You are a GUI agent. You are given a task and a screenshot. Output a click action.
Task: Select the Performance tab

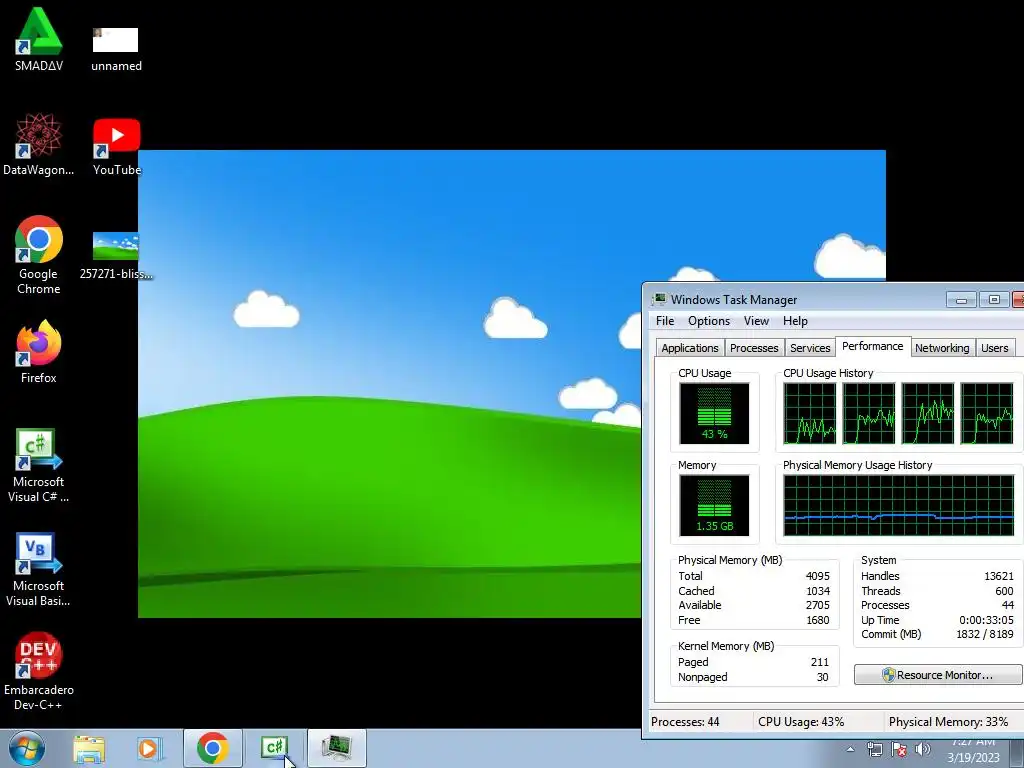872,346
